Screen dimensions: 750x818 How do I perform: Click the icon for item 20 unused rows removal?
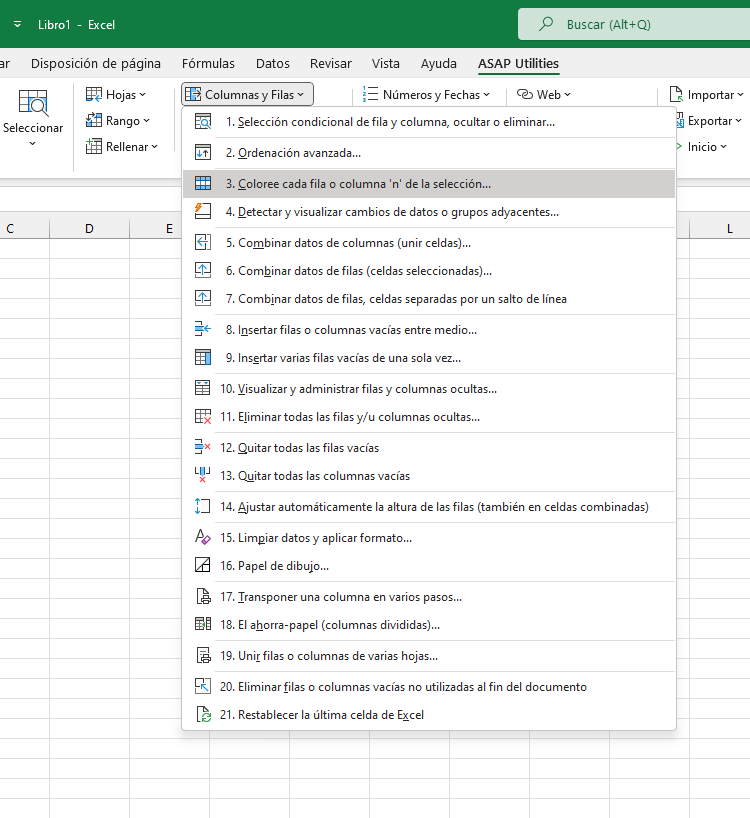click(202, 686)
